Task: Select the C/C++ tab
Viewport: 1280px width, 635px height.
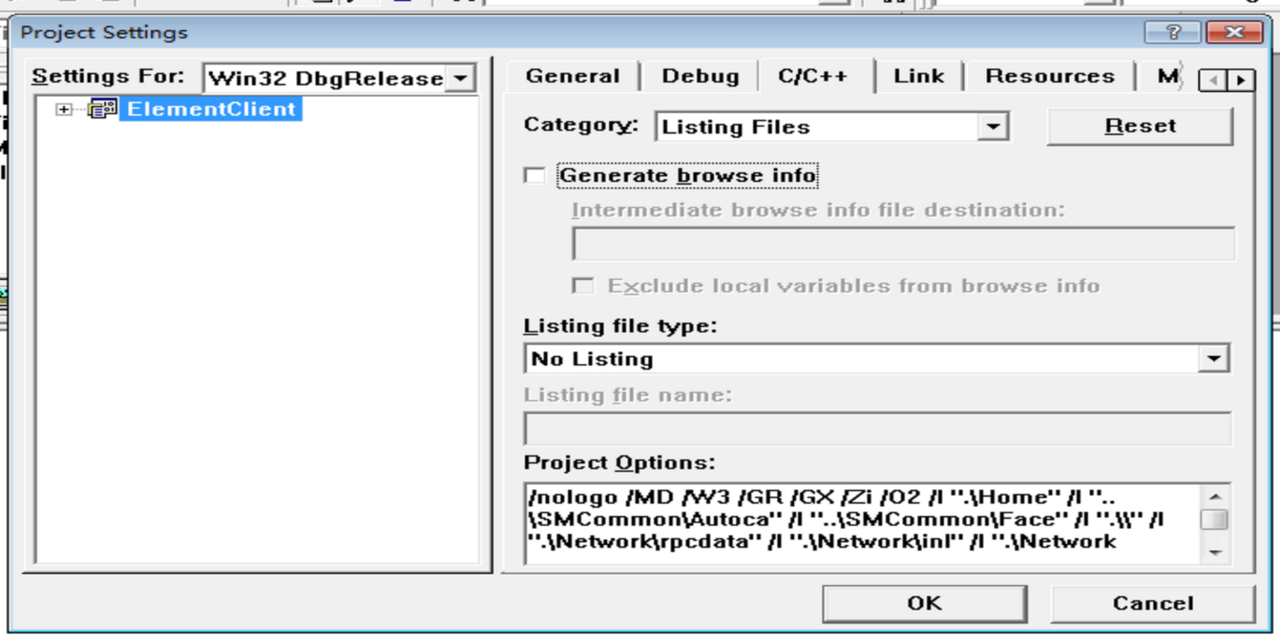Action: 812,75
